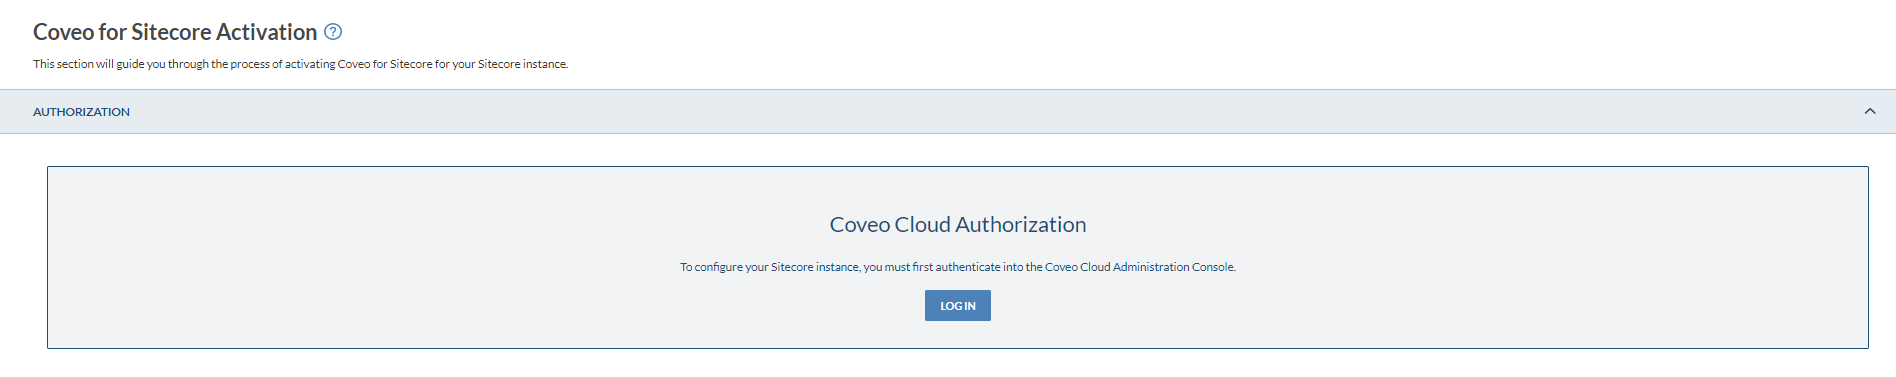Viewport: 1896px width, 377px height.
Task: Open the help icon beside Coveo for Sitecore Activation
Action: tap(333, 32)
